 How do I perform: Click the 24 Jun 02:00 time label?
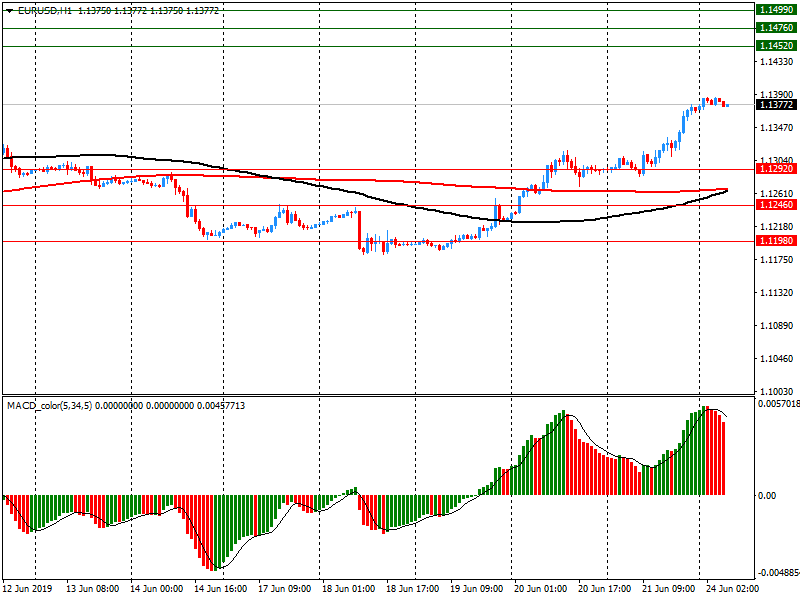[733, 588]
